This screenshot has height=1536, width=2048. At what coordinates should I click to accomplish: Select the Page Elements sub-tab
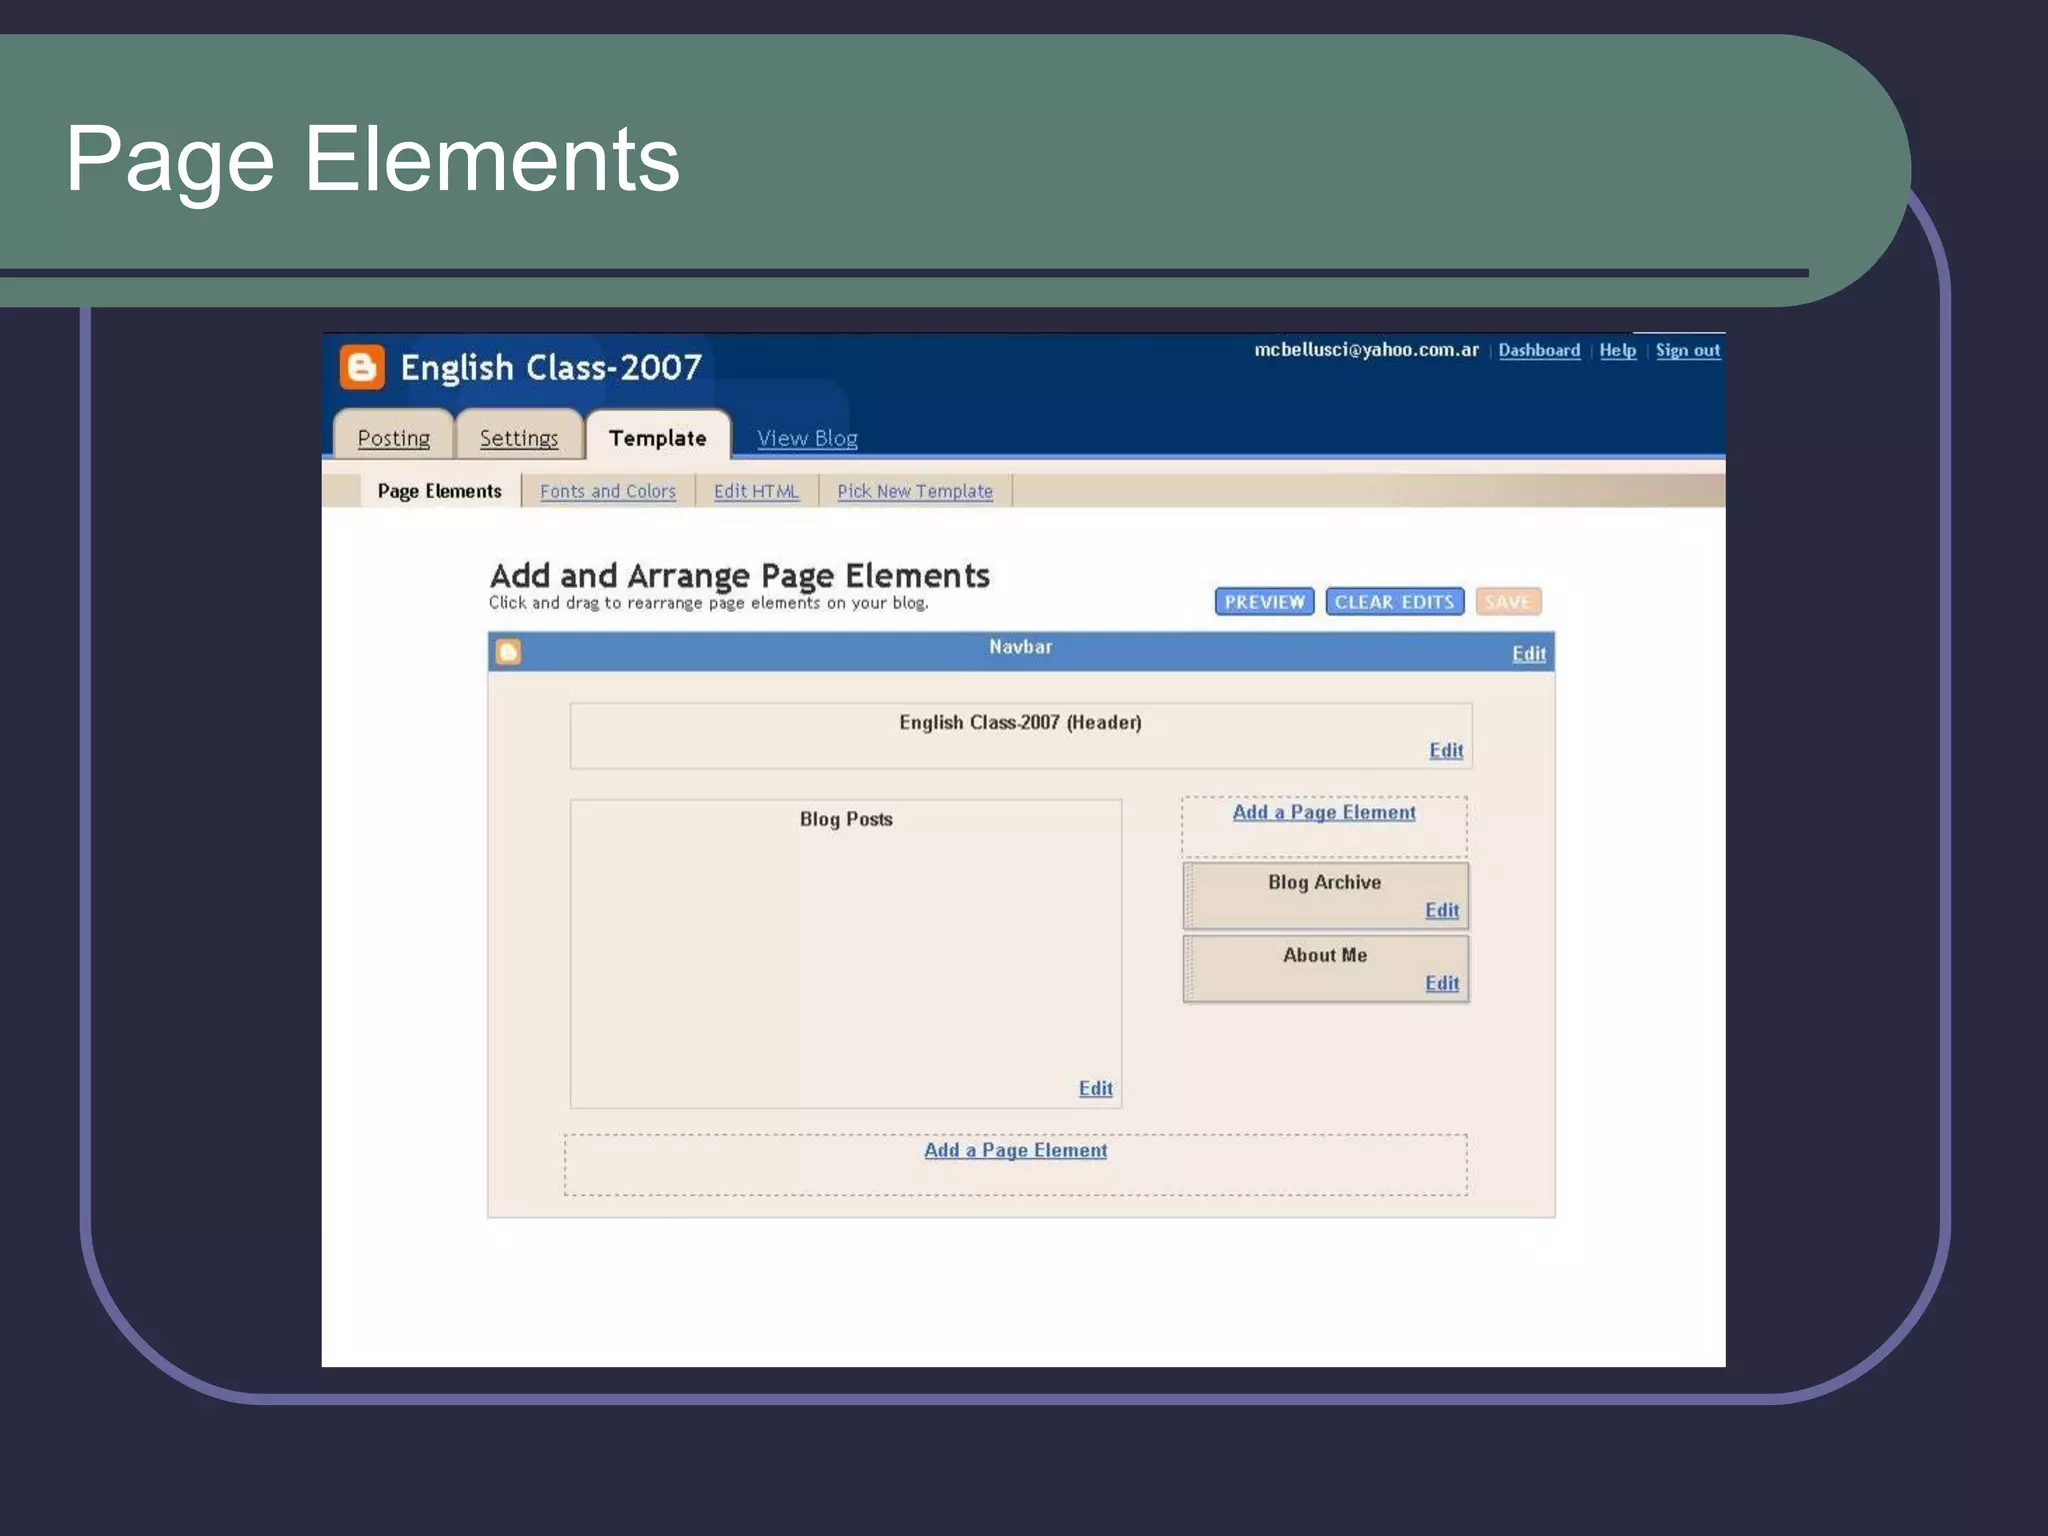click(x=439, y=491)
